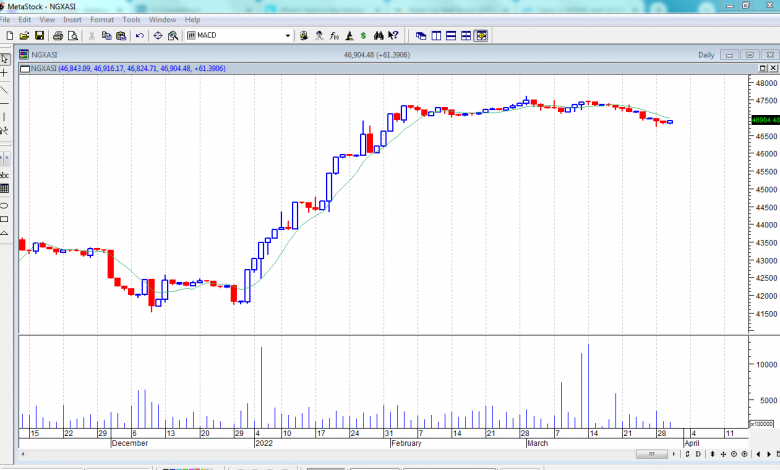Open the Indicator Builder f(x) icon

334,35
